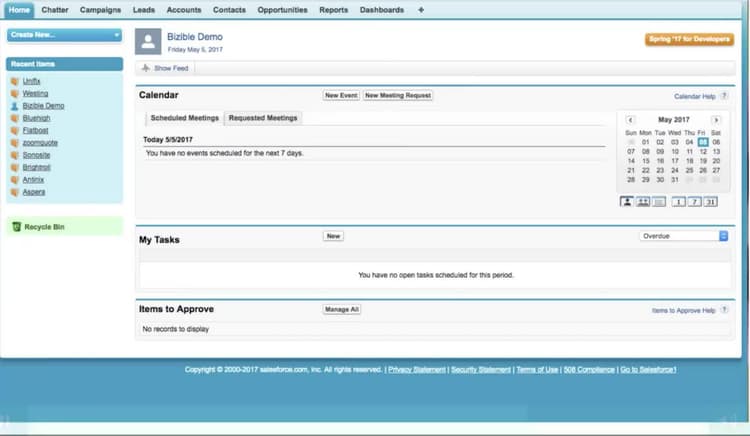Open the Chatter tab
Screen dimensions: 750x436
55,10
